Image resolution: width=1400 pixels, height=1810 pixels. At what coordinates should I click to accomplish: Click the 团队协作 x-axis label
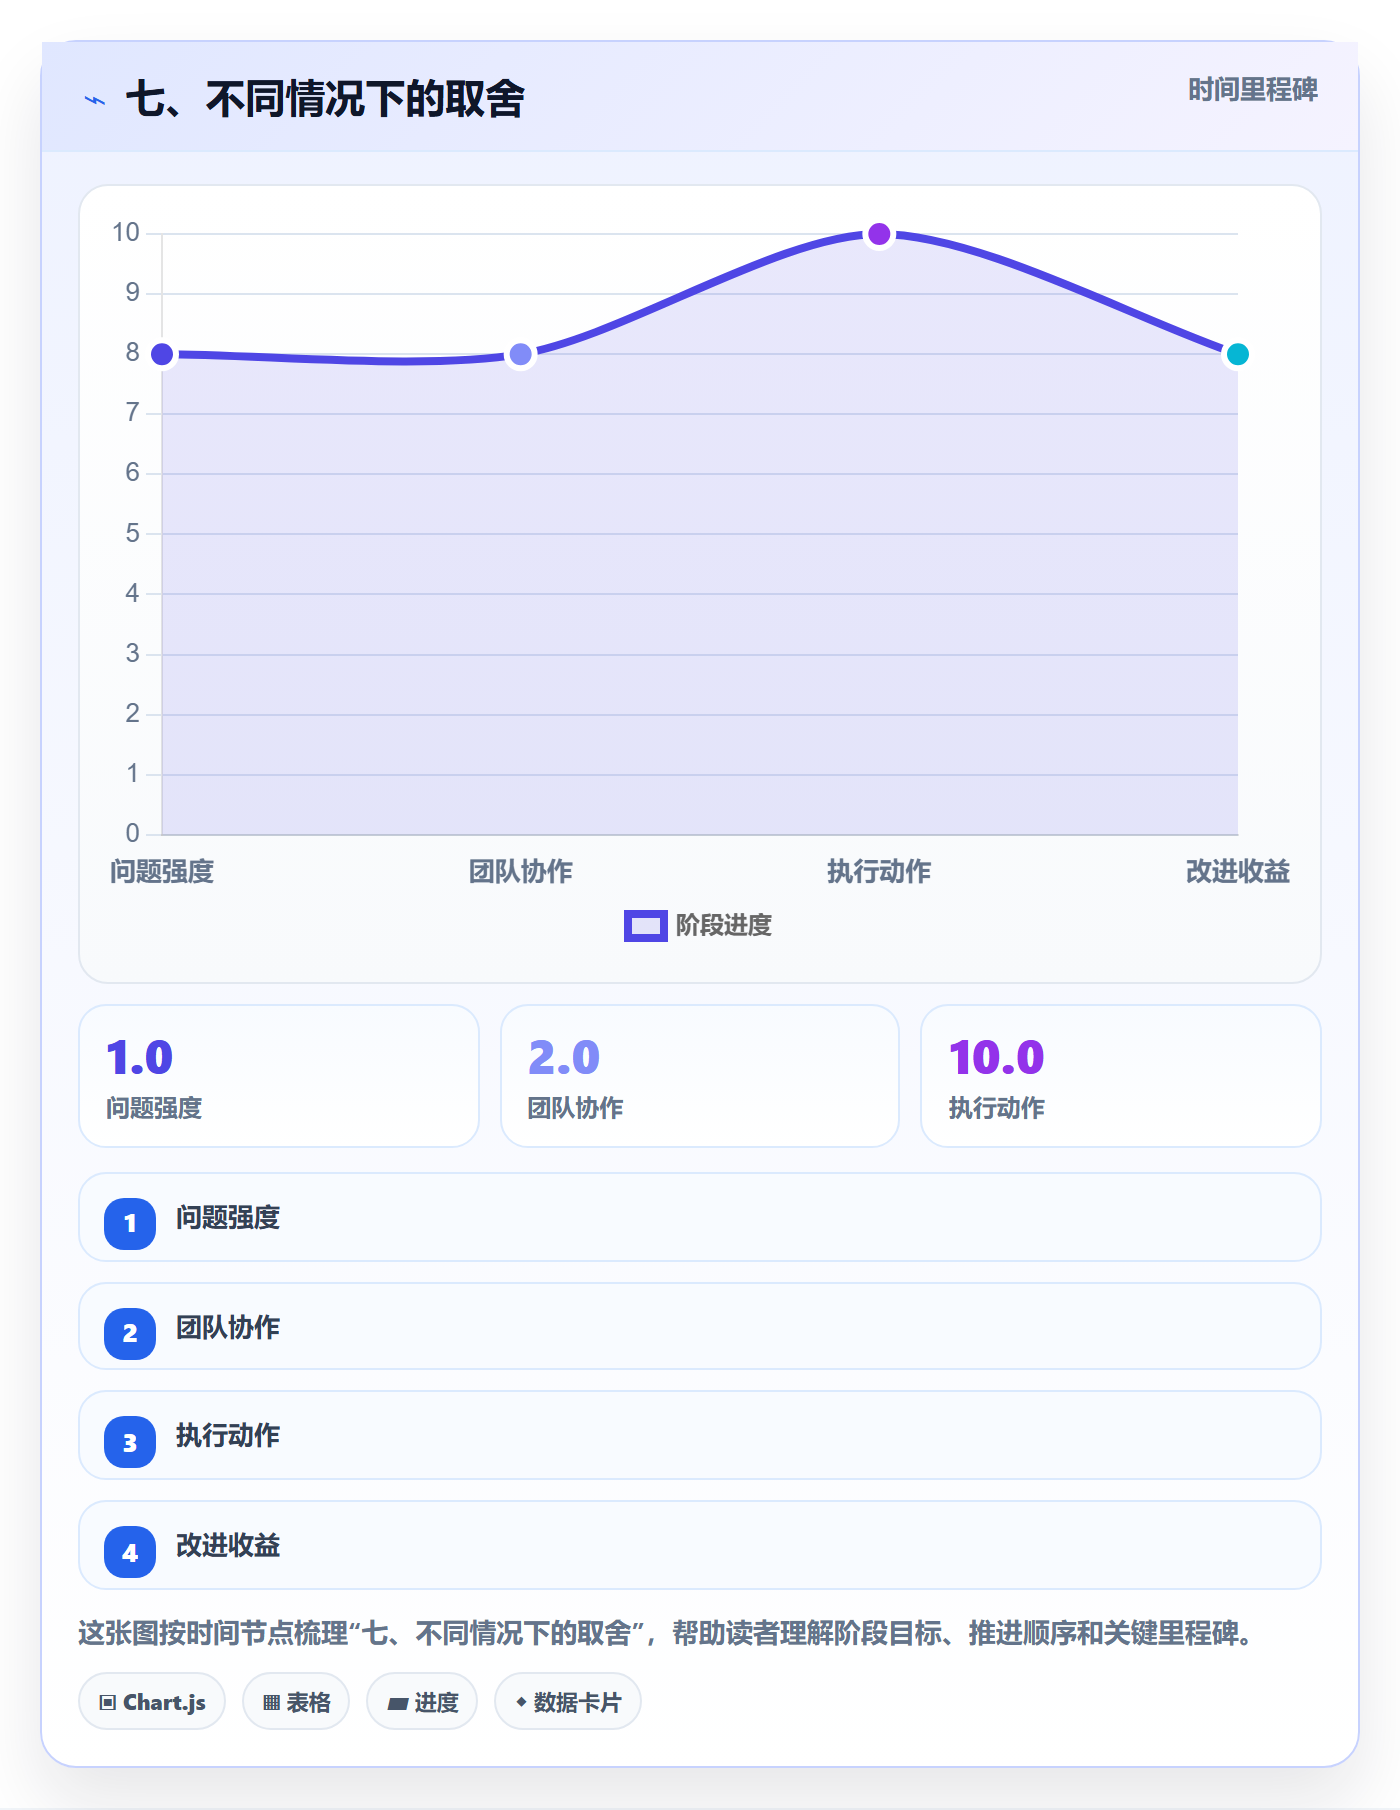520,872
